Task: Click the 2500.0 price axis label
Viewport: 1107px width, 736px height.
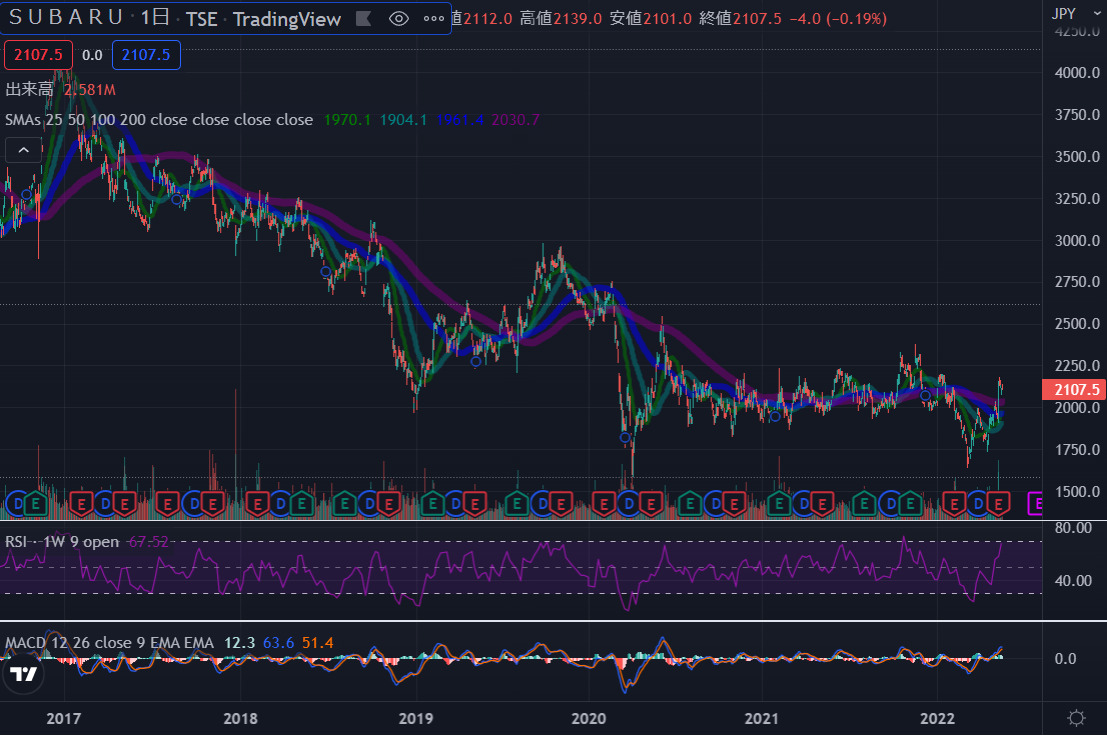Action: click(x=1077, y=324)
